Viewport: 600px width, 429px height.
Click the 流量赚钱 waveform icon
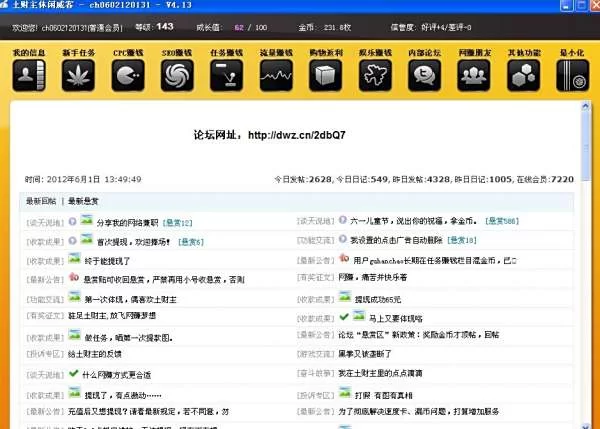[x=275, y=73]
